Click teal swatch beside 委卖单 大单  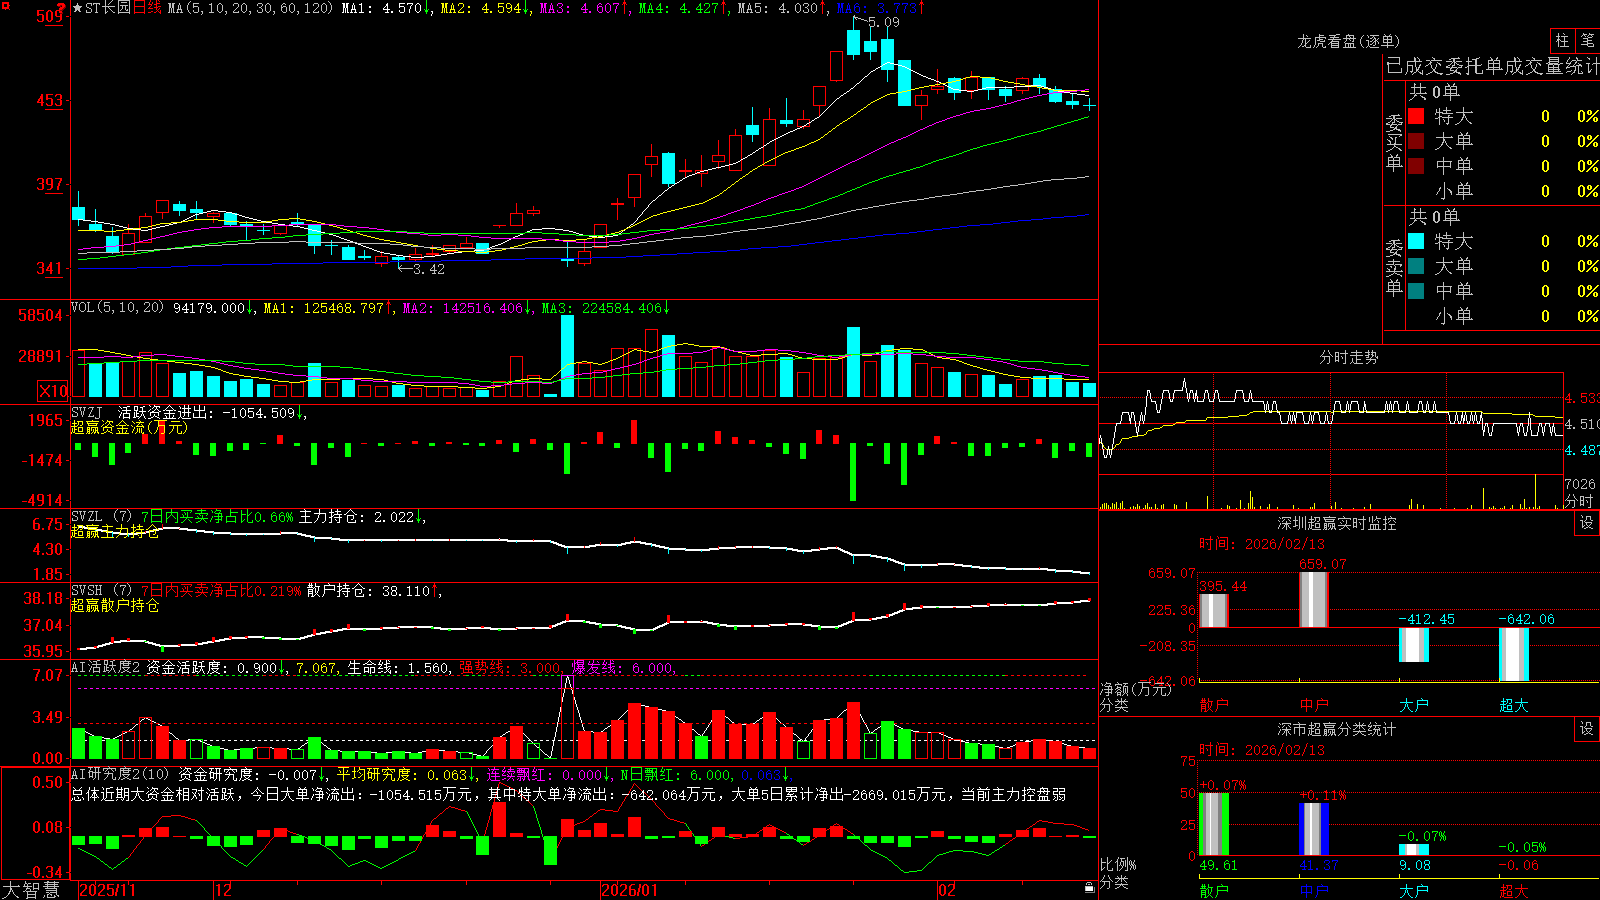point(1416,266)
